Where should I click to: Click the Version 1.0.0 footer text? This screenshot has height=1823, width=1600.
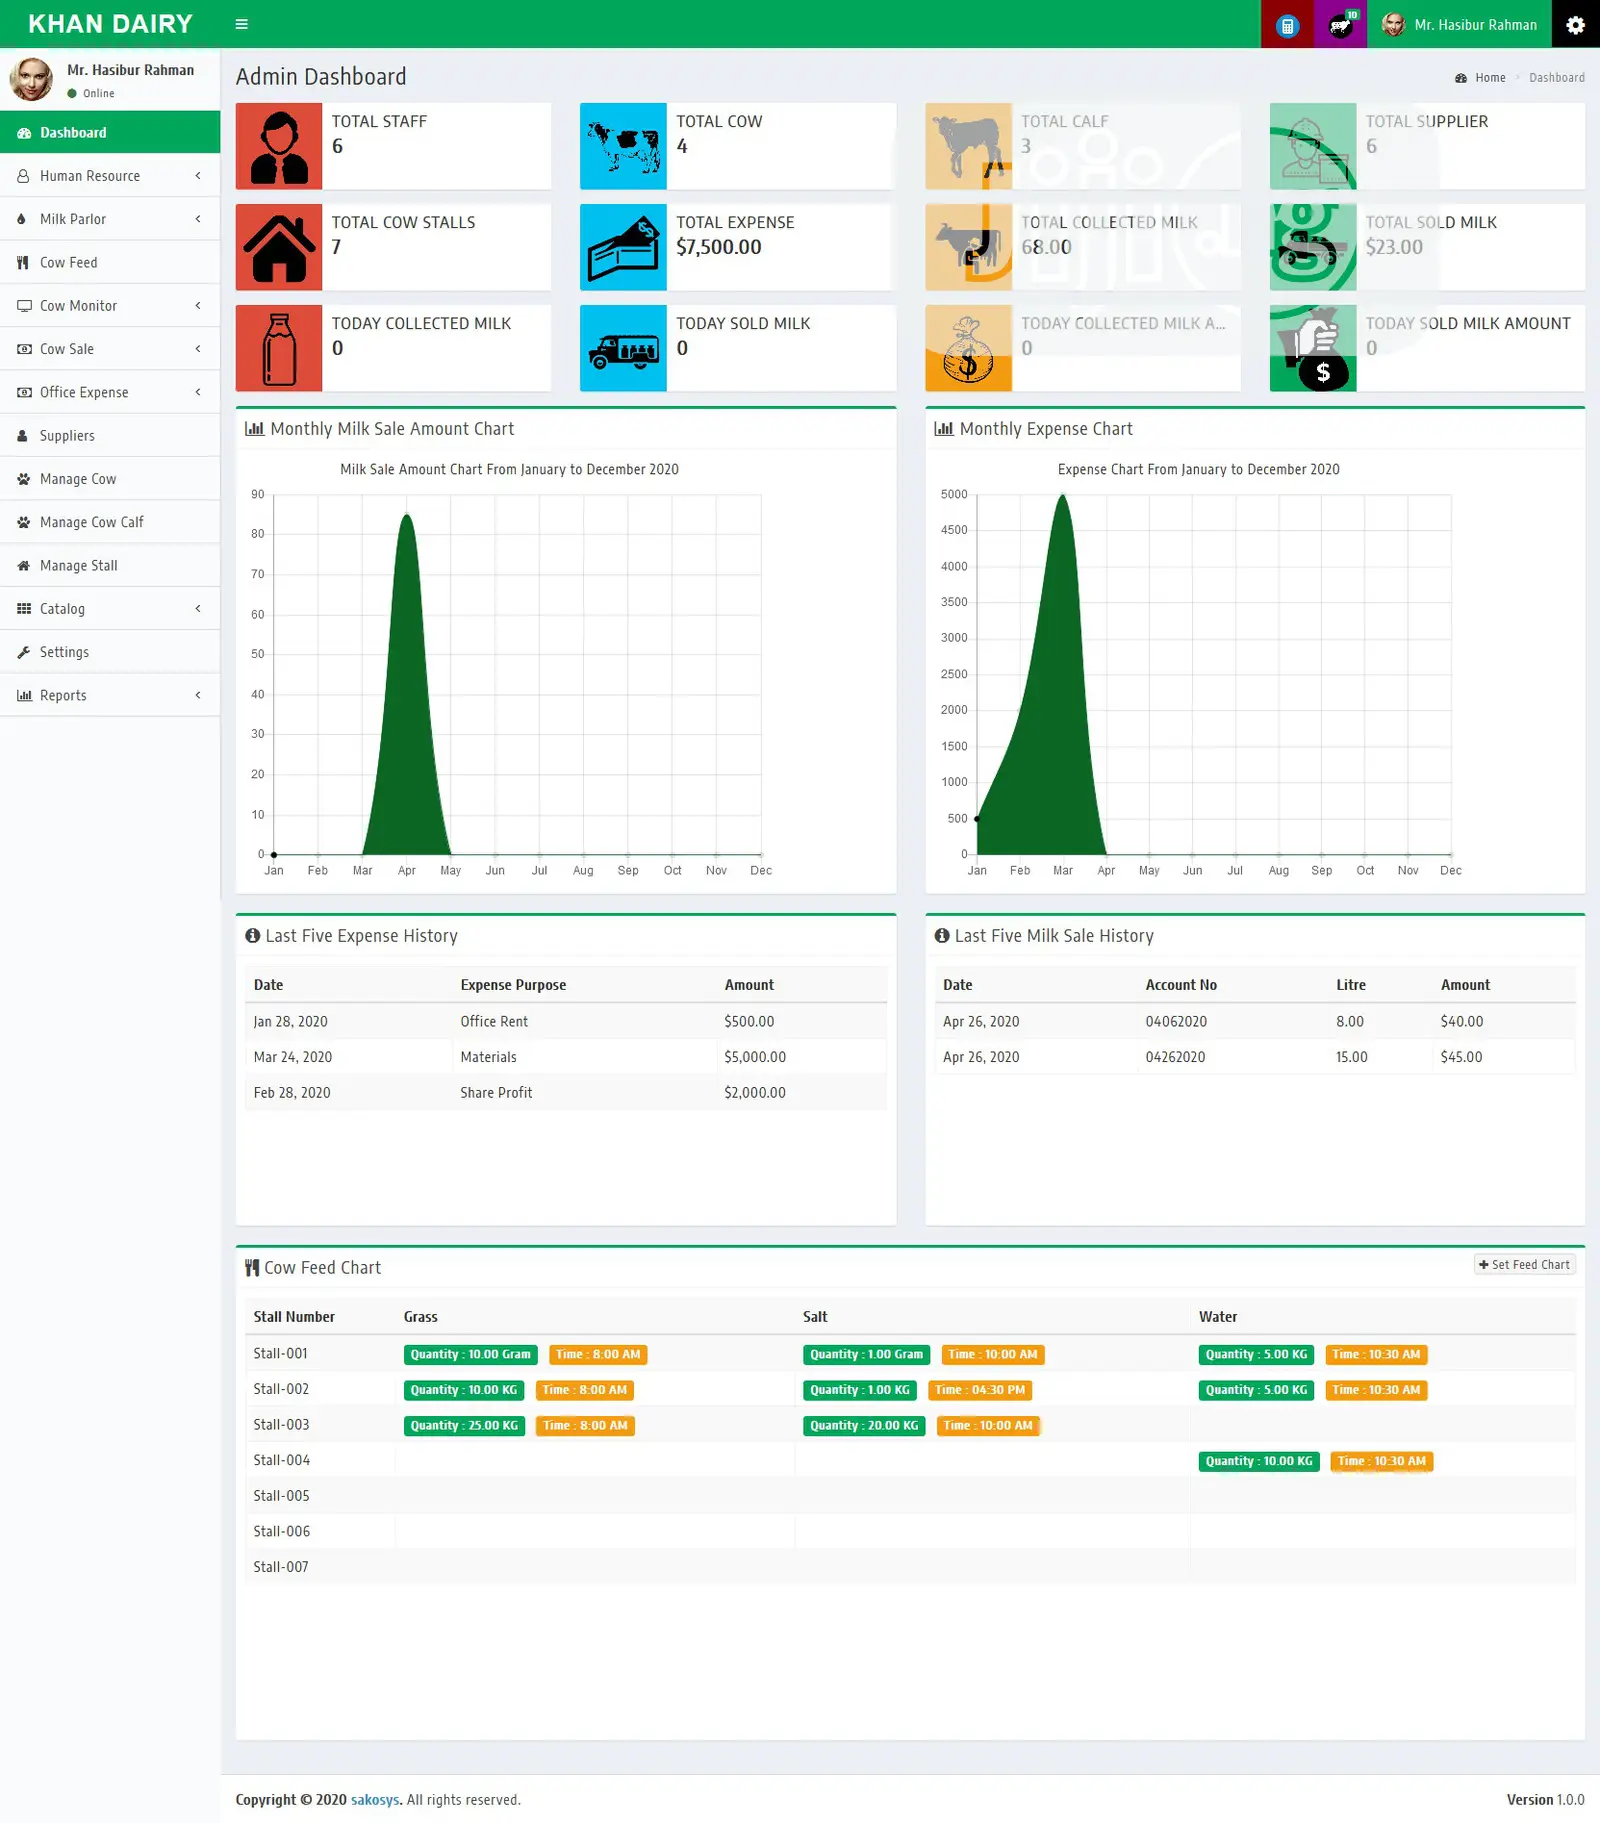point(1546,1800)
